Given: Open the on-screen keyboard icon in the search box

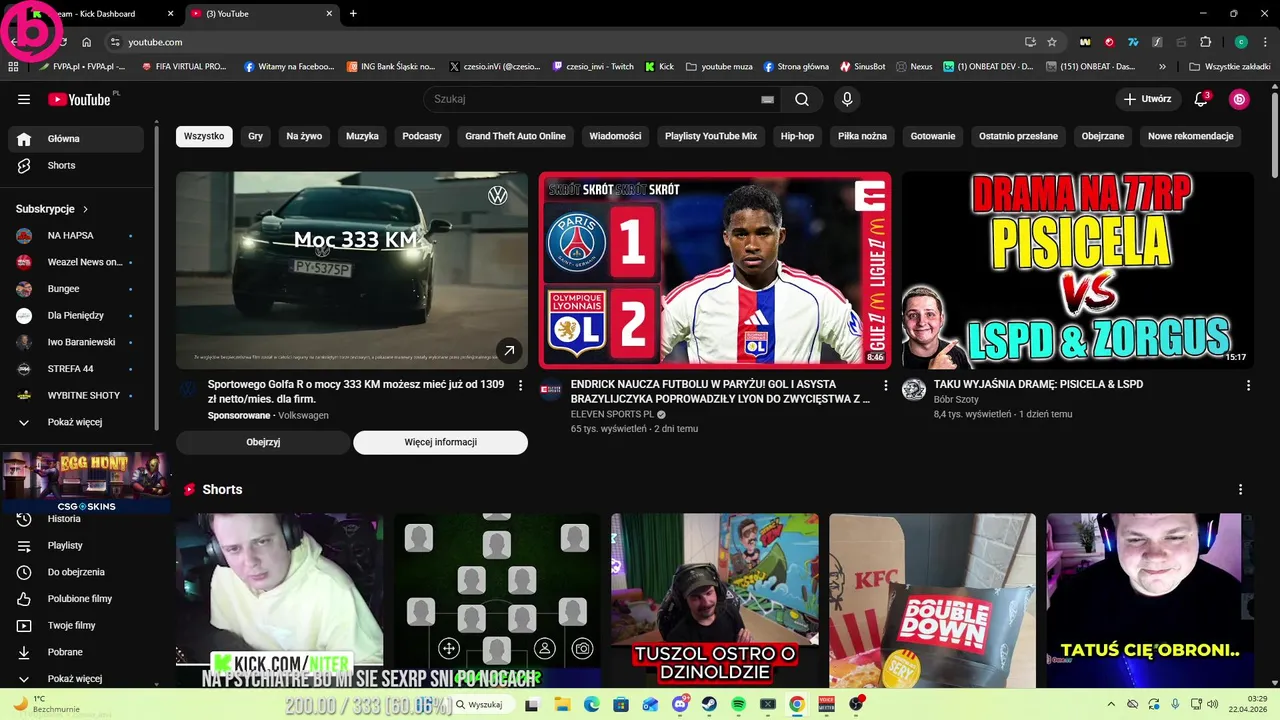Looking at the screenshot, I should 767,99.
